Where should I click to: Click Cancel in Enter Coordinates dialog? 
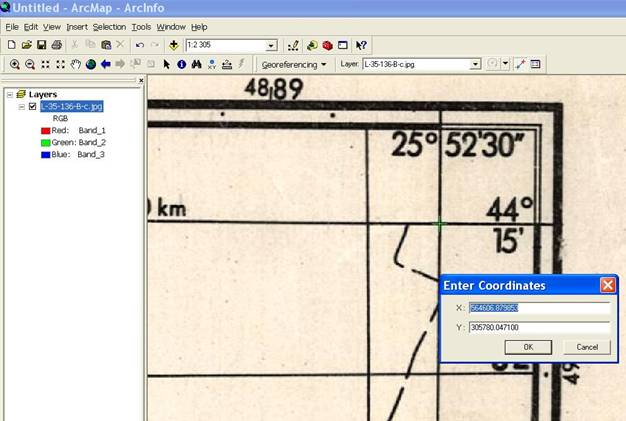(x=586, y=347)
